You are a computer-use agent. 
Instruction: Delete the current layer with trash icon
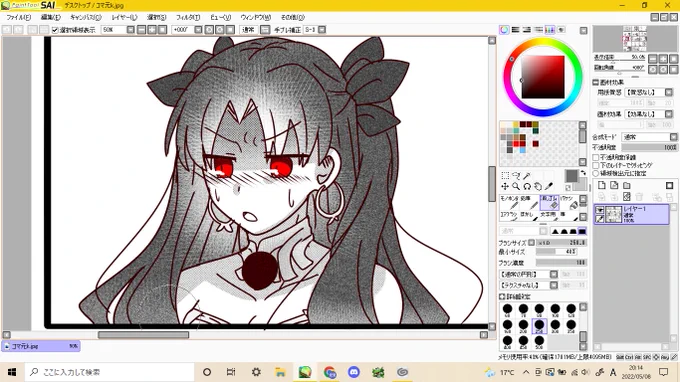(639, 197)
